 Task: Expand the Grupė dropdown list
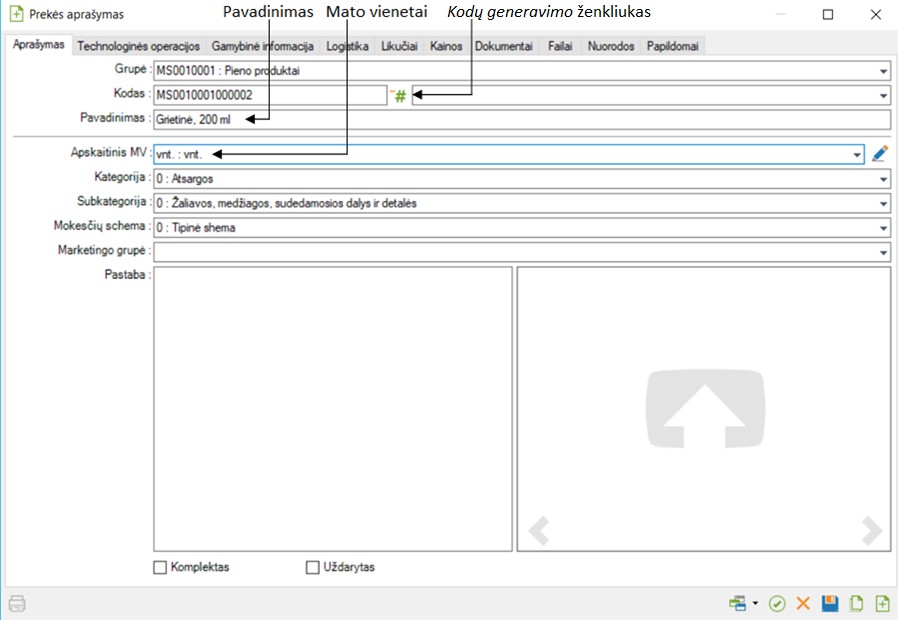(884, 72)
